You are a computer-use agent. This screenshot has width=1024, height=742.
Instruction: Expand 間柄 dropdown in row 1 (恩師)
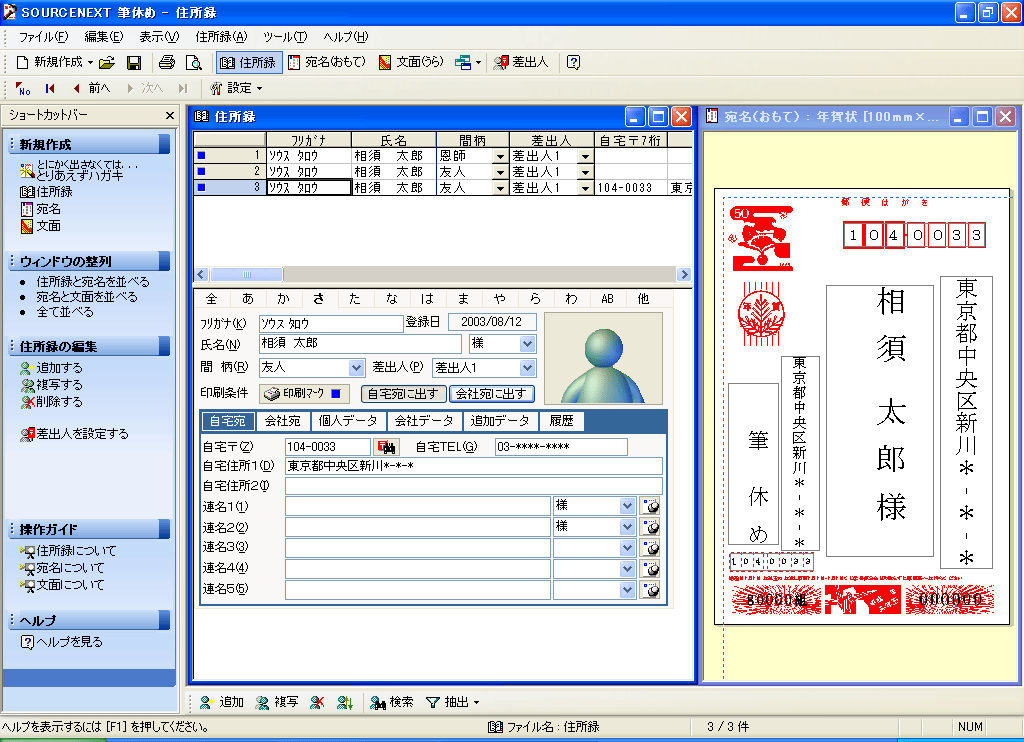coord(500,156)
